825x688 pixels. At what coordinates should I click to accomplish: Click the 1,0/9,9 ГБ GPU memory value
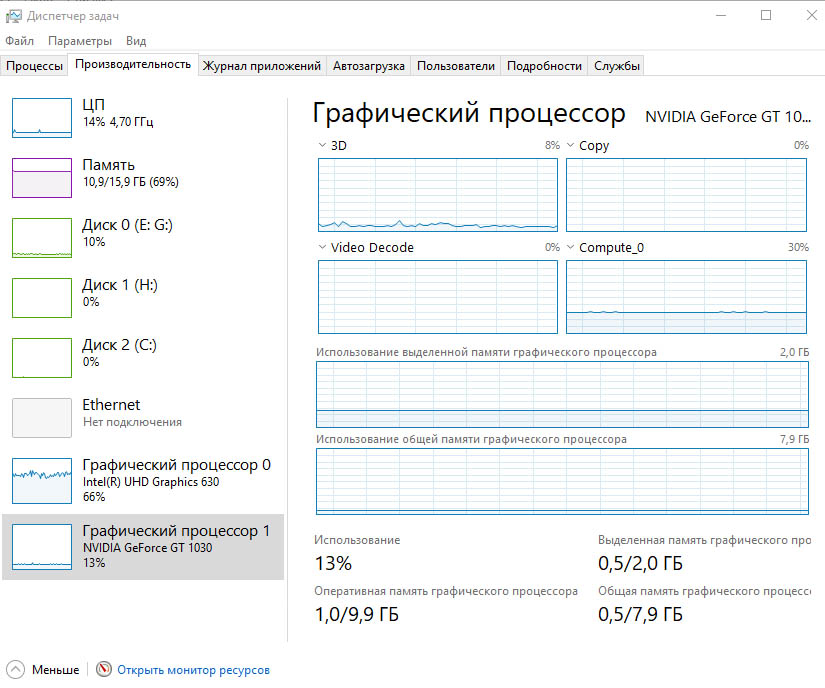pos(357,614)
